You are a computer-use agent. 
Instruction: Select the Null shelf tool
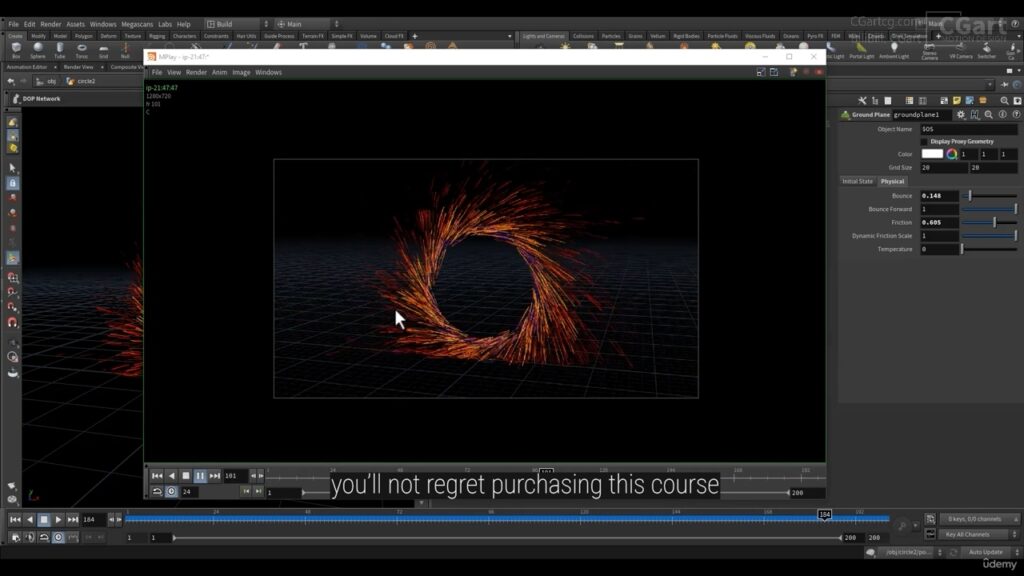[125, 50]
